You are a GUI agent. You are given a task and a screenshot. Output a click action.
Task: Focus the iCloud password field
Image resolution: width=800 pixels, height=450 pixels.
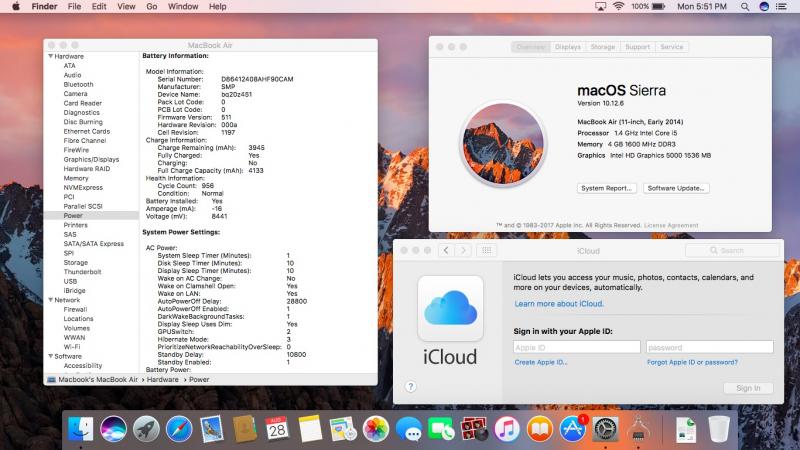click(710, 347)
